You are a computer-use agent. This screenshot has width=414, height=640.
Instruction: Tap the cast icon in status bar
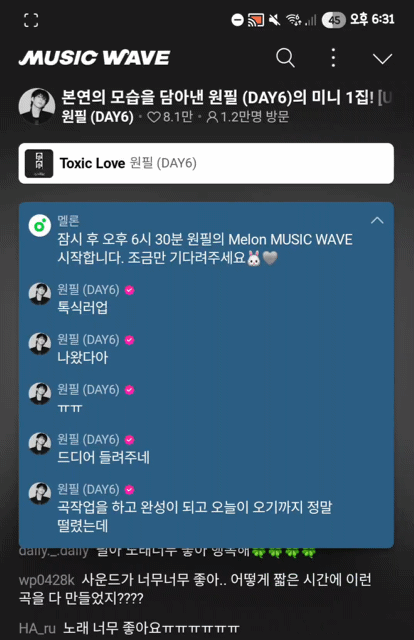click(256, 20)
